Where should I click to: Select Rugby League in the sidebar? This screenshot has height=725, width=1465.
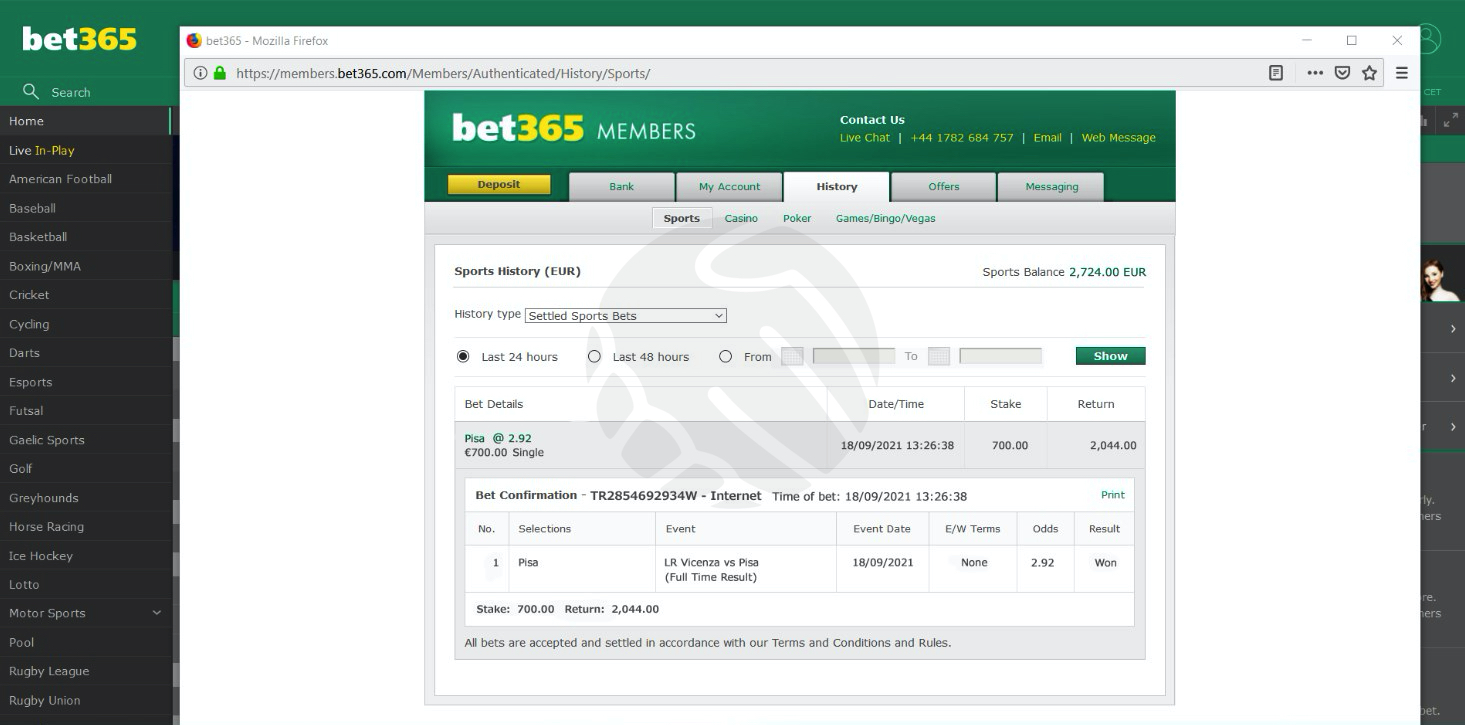[86, 671]
